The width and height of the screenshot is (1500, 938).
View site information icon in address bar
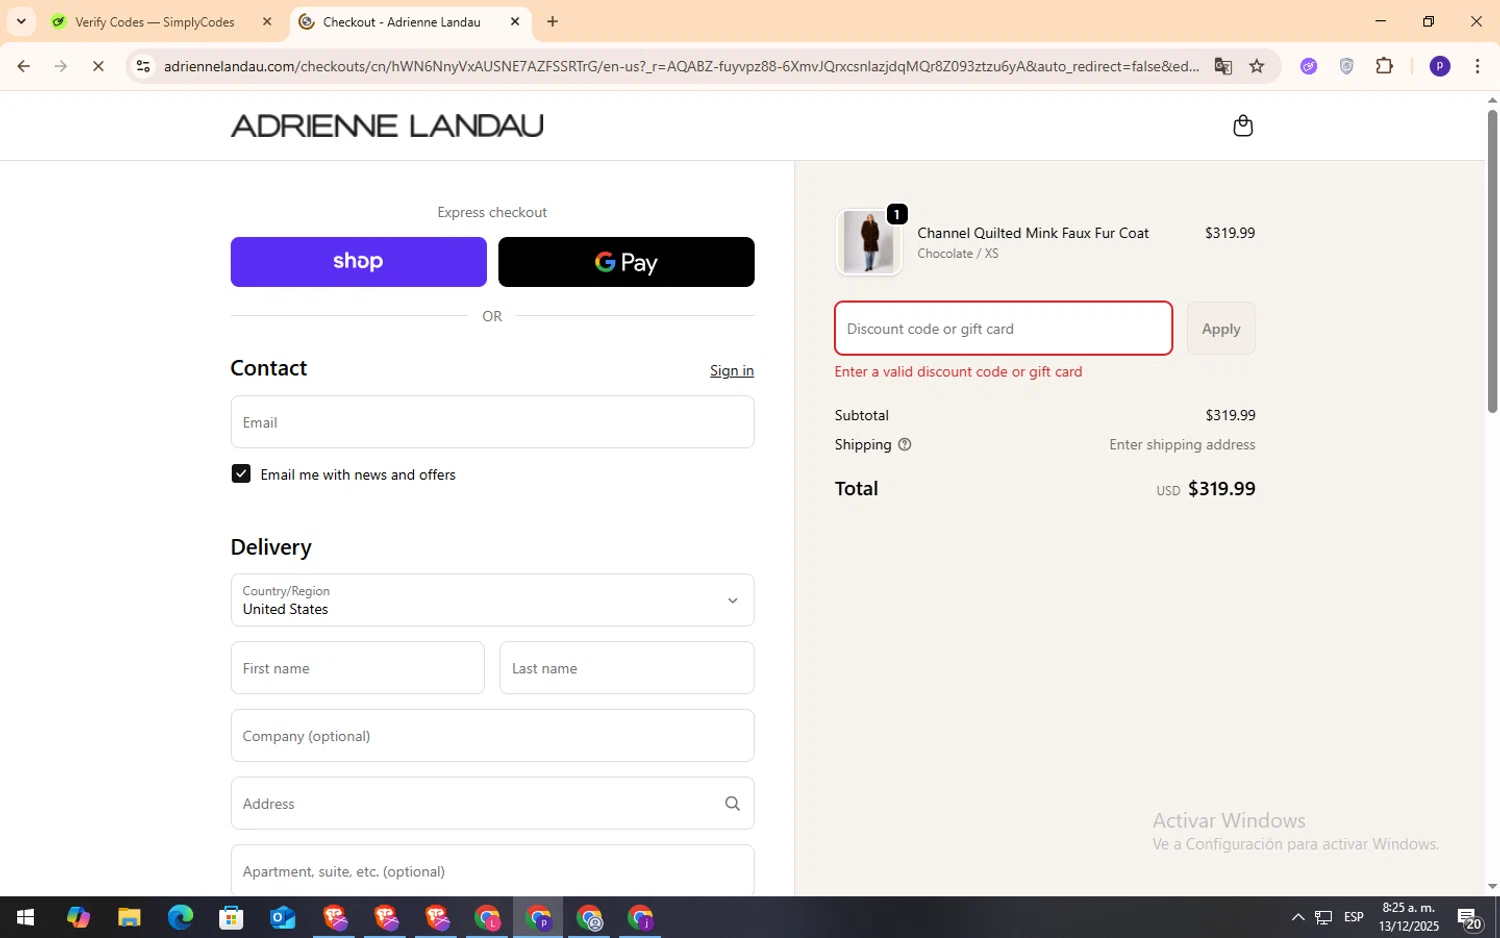click(x=143, y=66)
